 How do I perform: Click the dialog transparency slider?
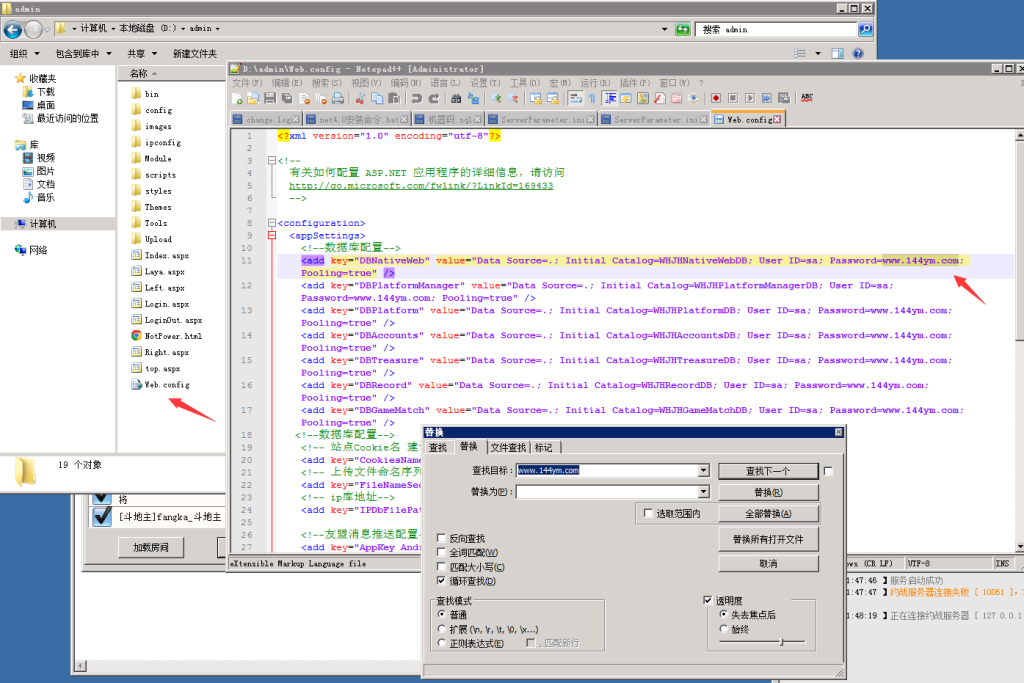click(x=780, y=640)
